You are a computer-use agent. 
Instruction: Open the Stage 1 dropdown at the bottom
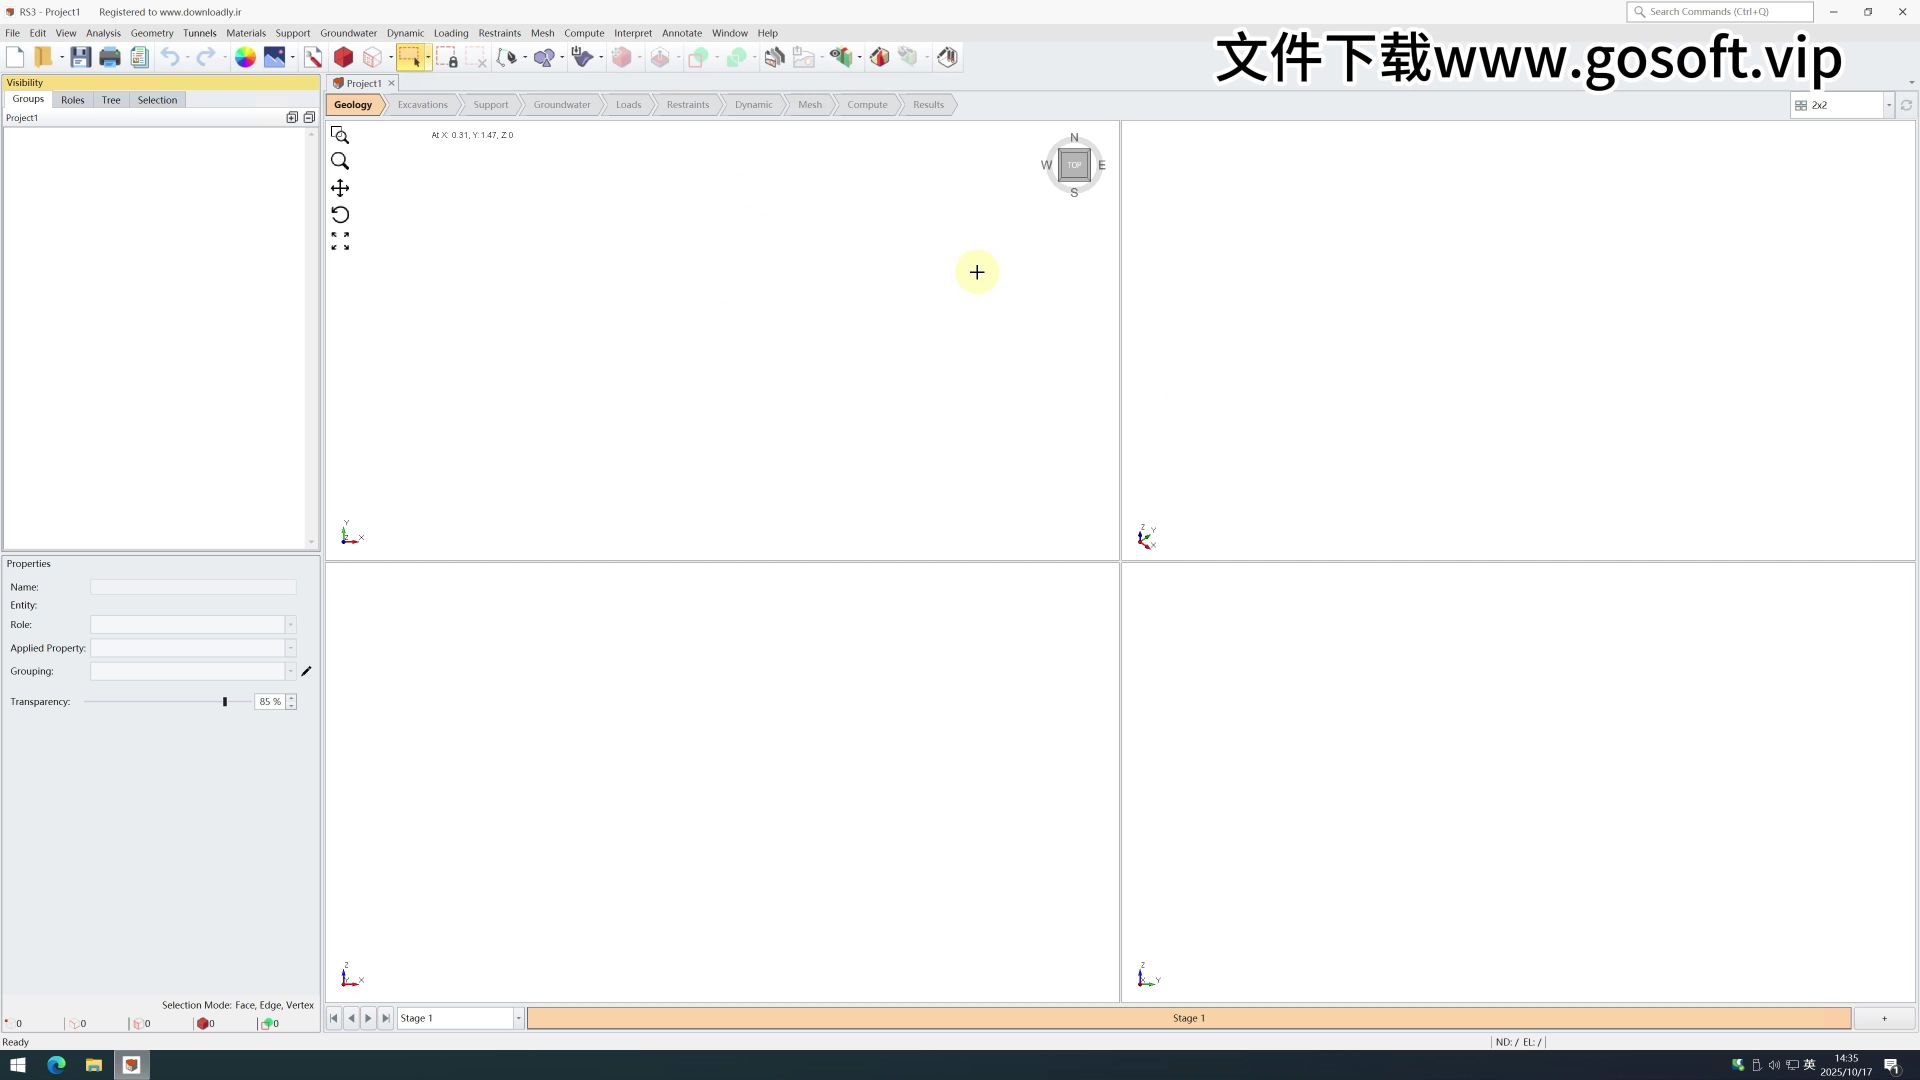(x=517, y=1018)
